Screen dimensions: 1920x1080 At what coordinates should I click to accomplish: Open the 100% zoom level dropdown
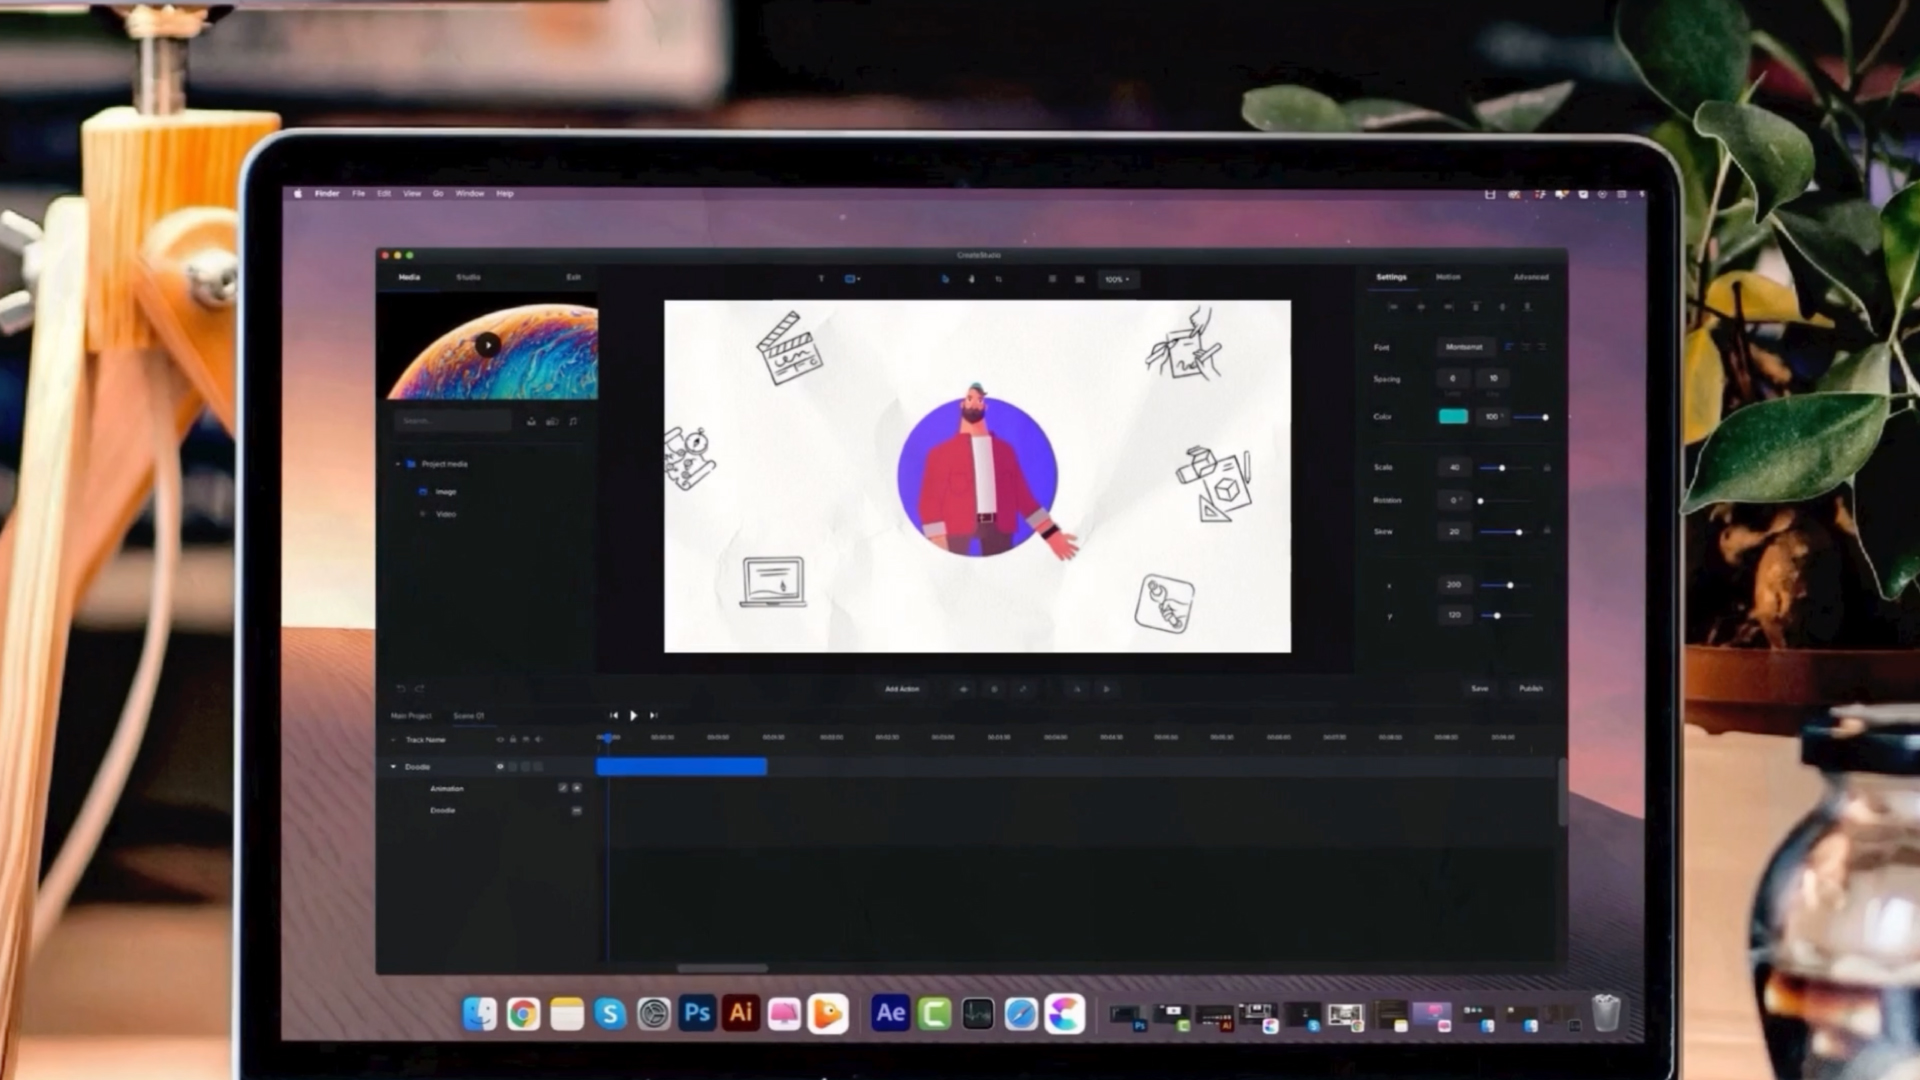point(1117,280)
